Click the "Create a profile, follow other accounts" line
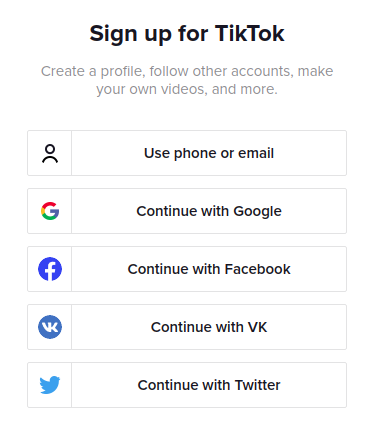 187,71
